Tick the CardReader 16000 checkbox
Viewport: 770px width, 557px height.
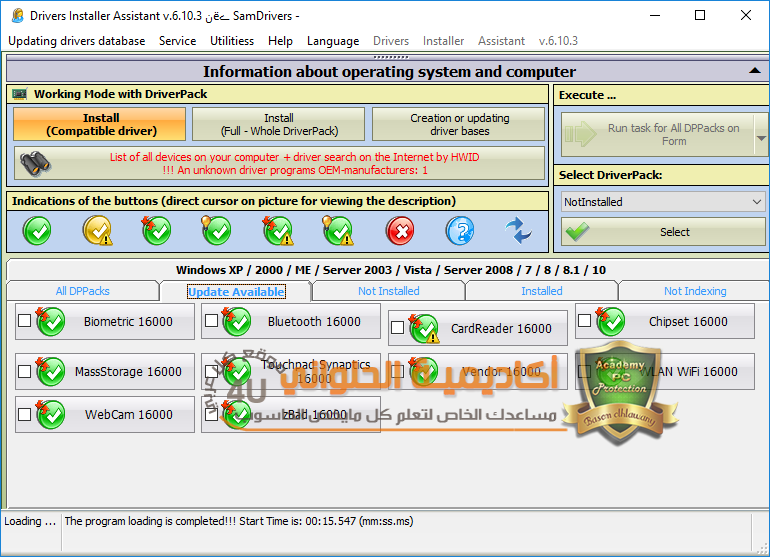click(397, 328)
